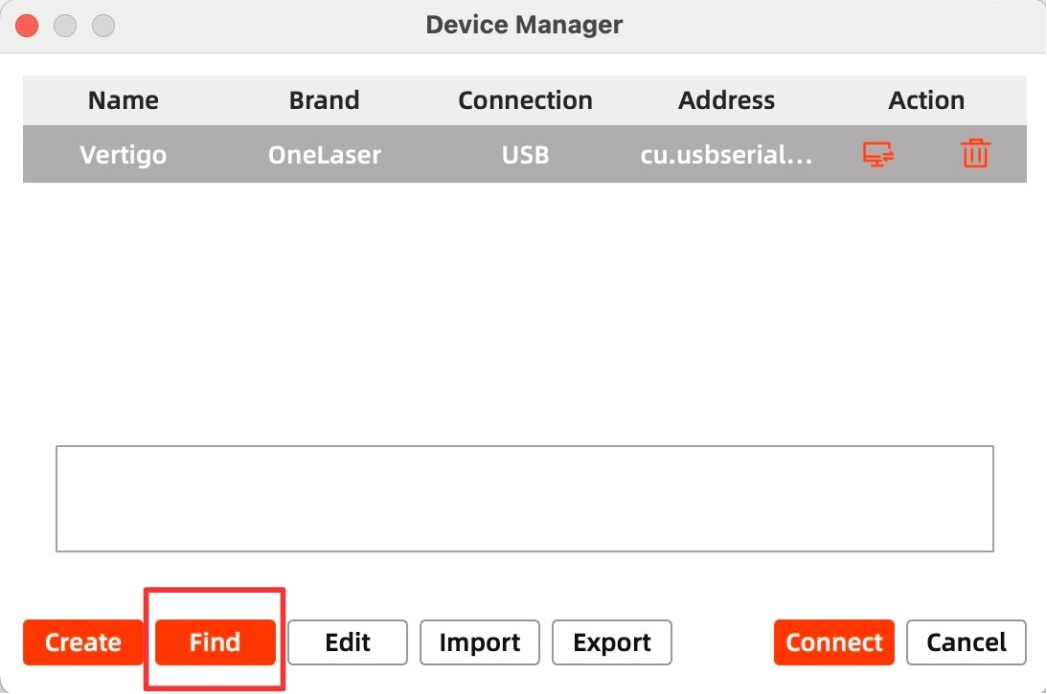Cancel the Device Manager dialog
Screen dimensions: 1047x694
(966, 642)
